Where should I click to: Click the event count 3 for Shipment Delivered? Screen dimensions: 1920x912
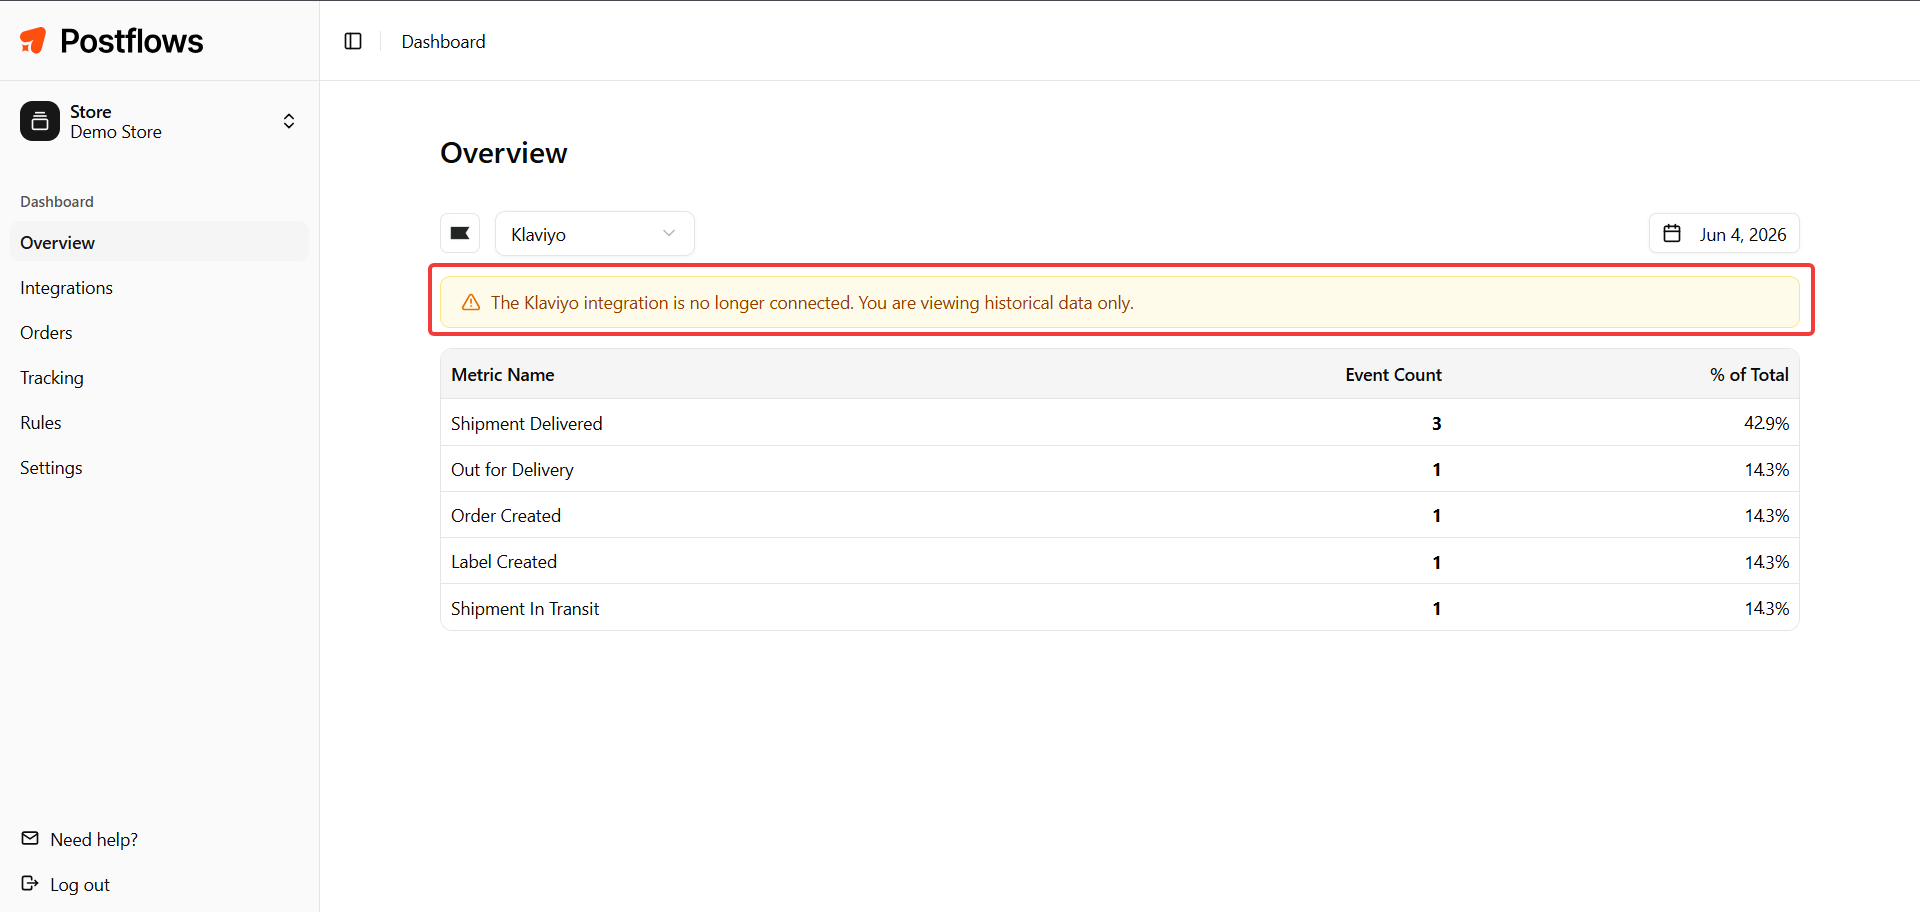click(x=1436, y=424)
